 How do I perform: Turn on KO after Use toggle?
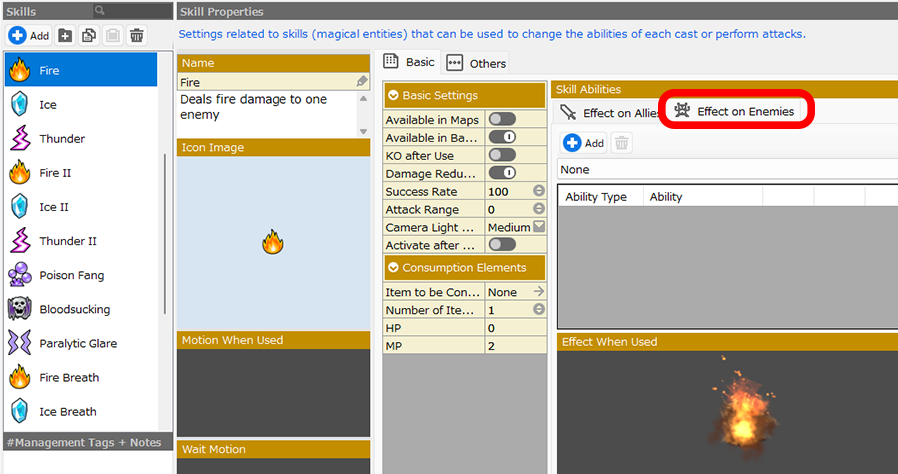point(502,155)
